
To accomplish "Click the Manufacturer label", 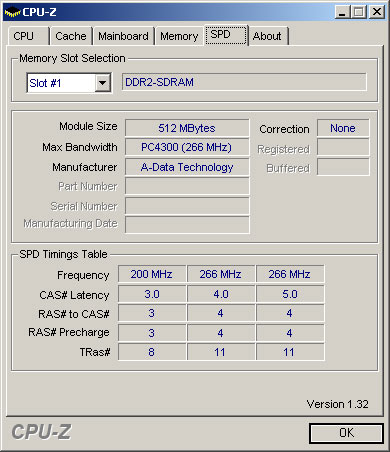I will (85, 167).
